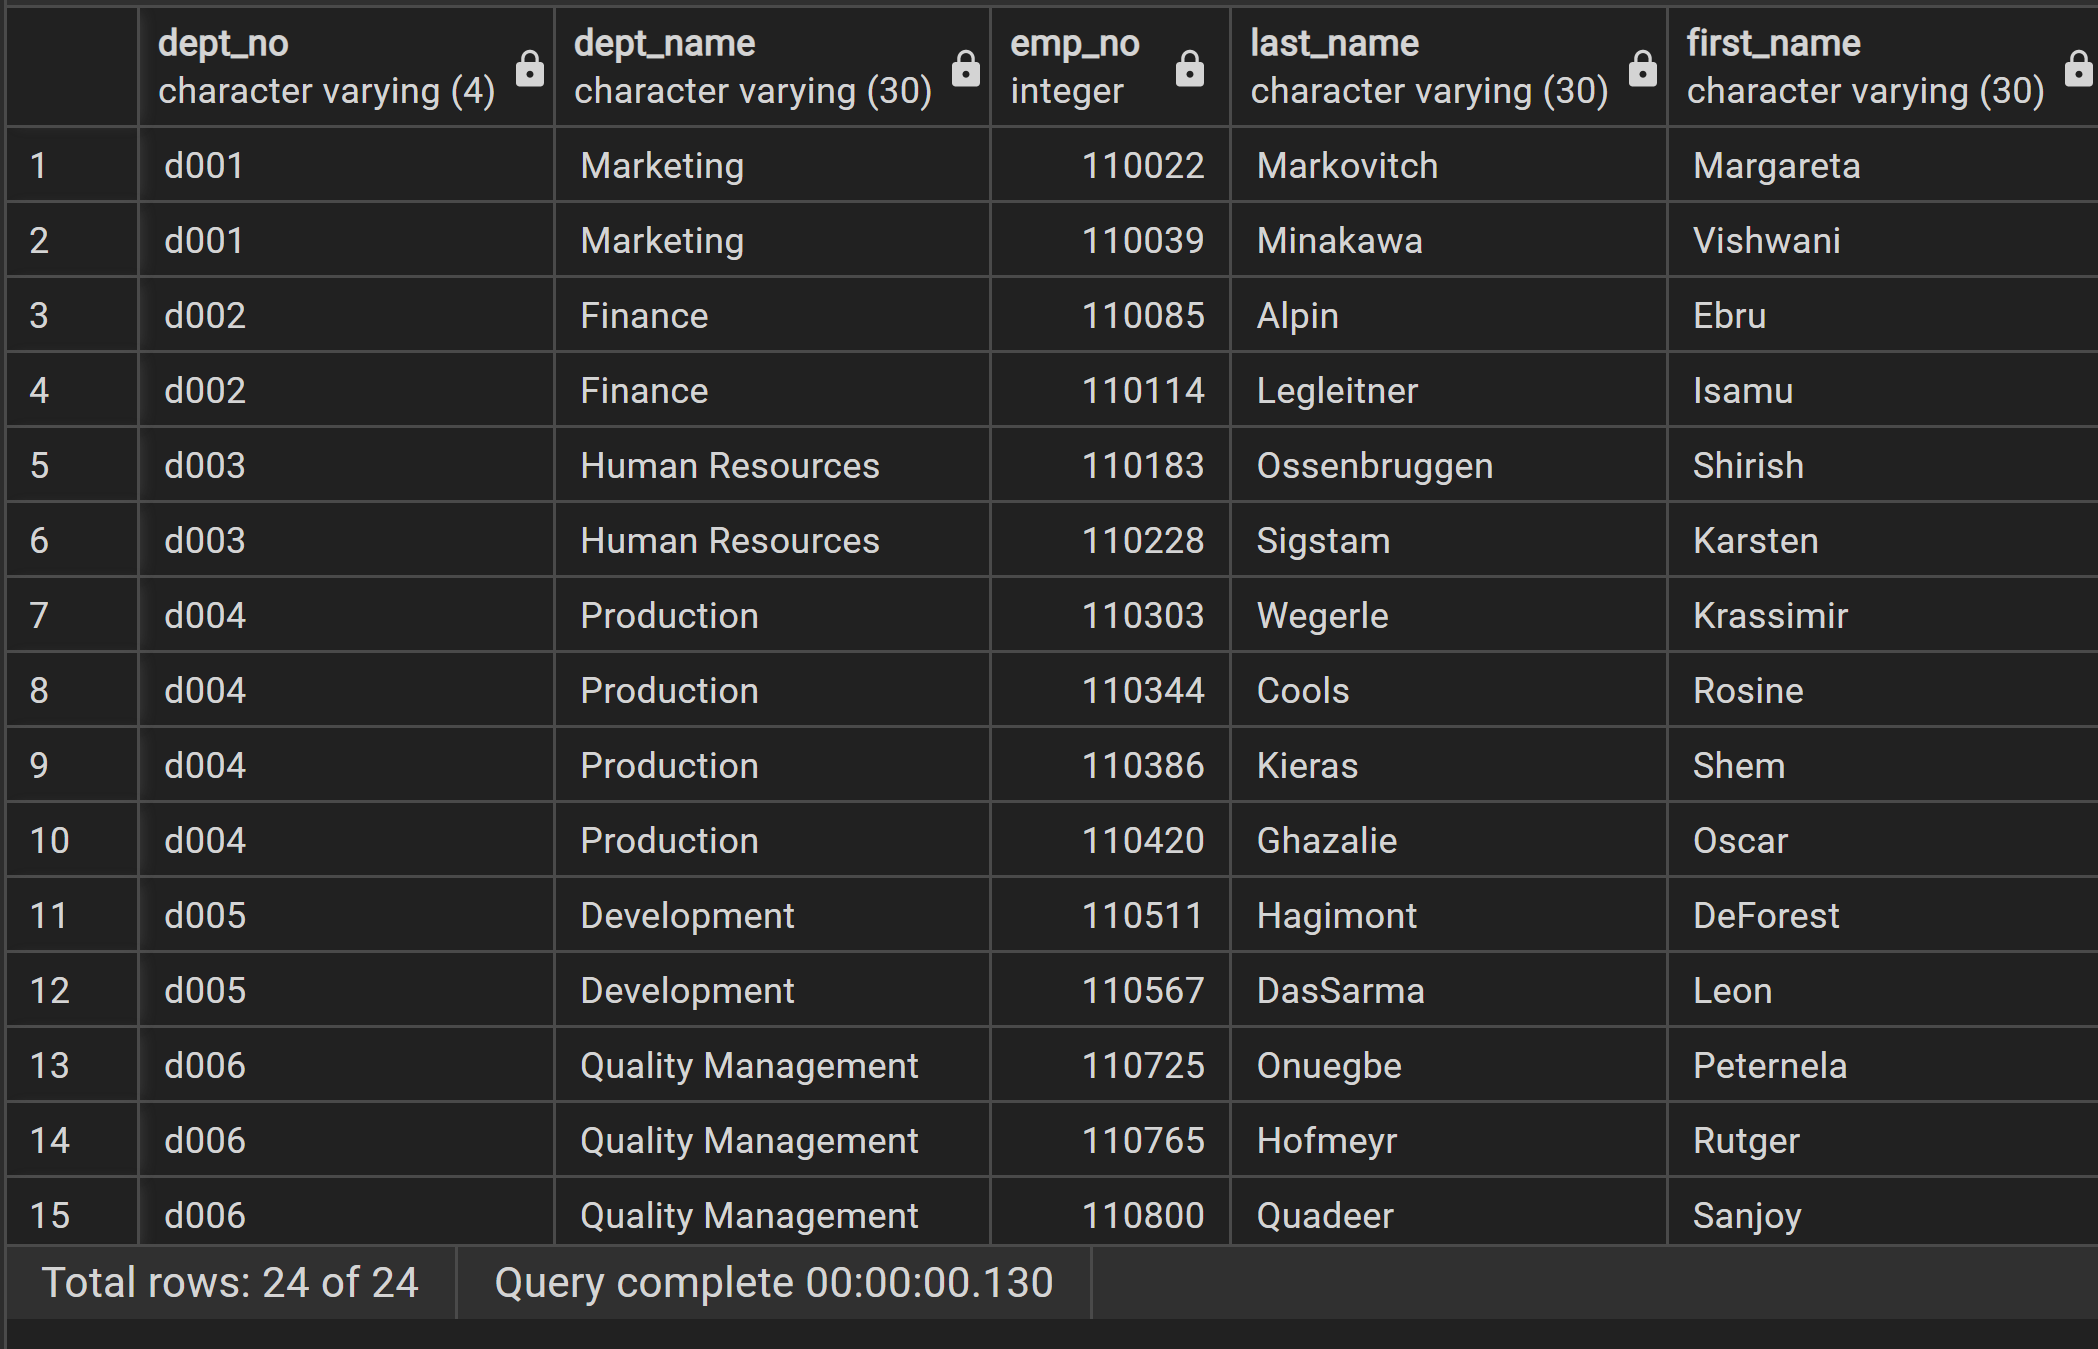Click the cell containing Onuegbe
Screen dimensions: 2098x1349
pos(1449,1065)
